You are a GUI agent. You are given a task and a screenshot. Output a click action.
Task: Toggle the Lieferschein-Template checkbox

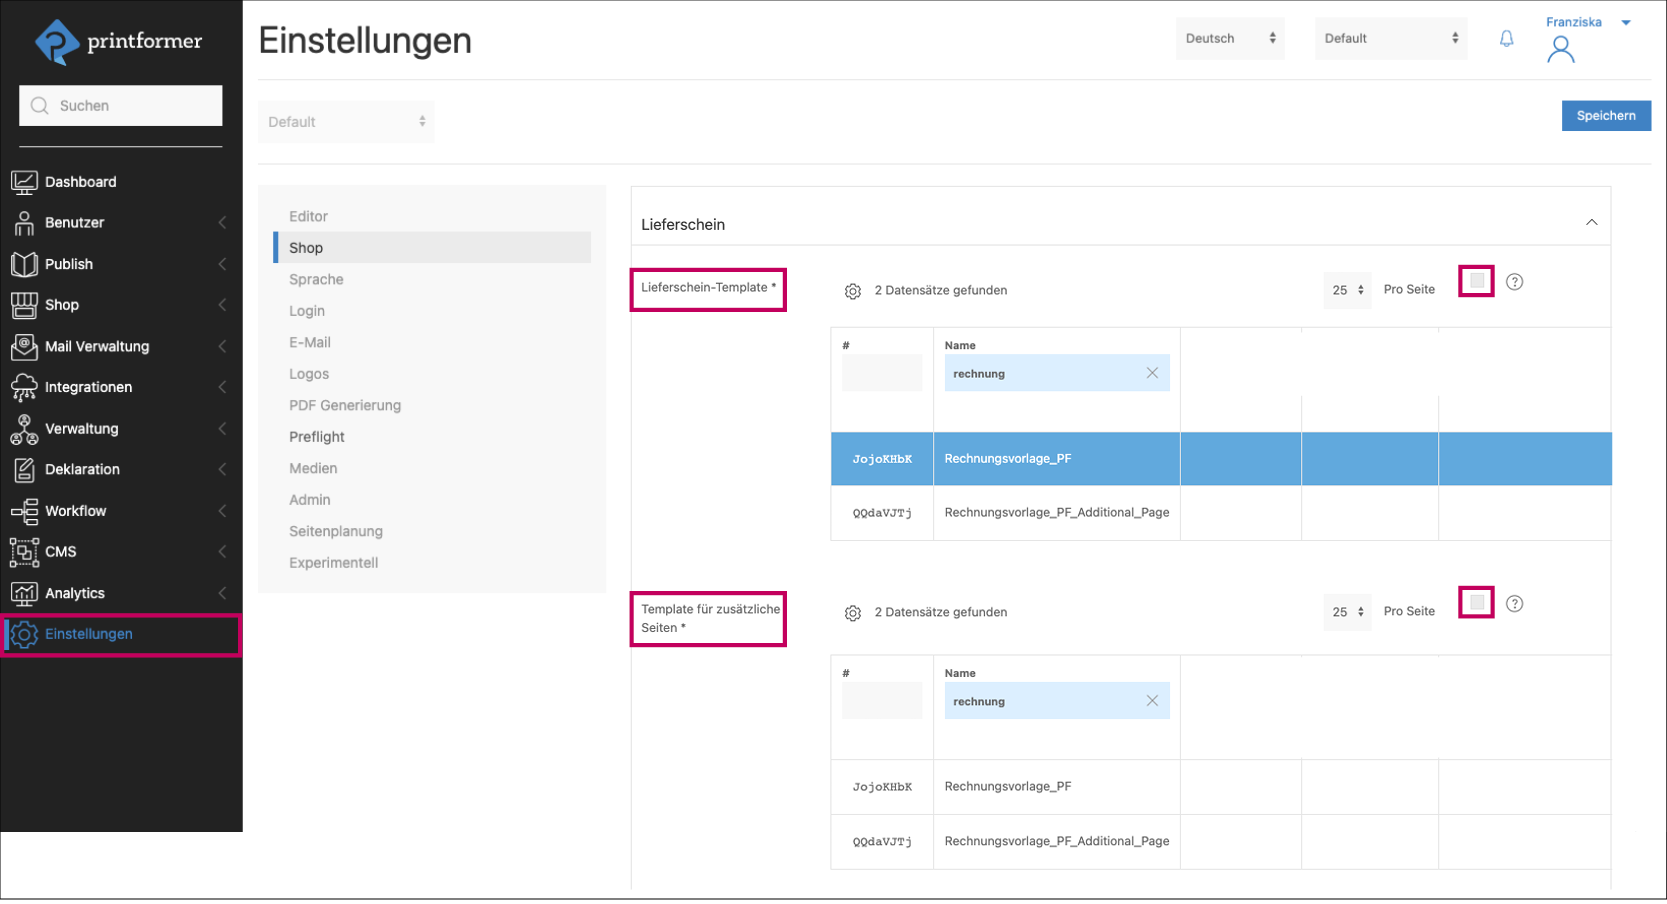coord(1476,281)
